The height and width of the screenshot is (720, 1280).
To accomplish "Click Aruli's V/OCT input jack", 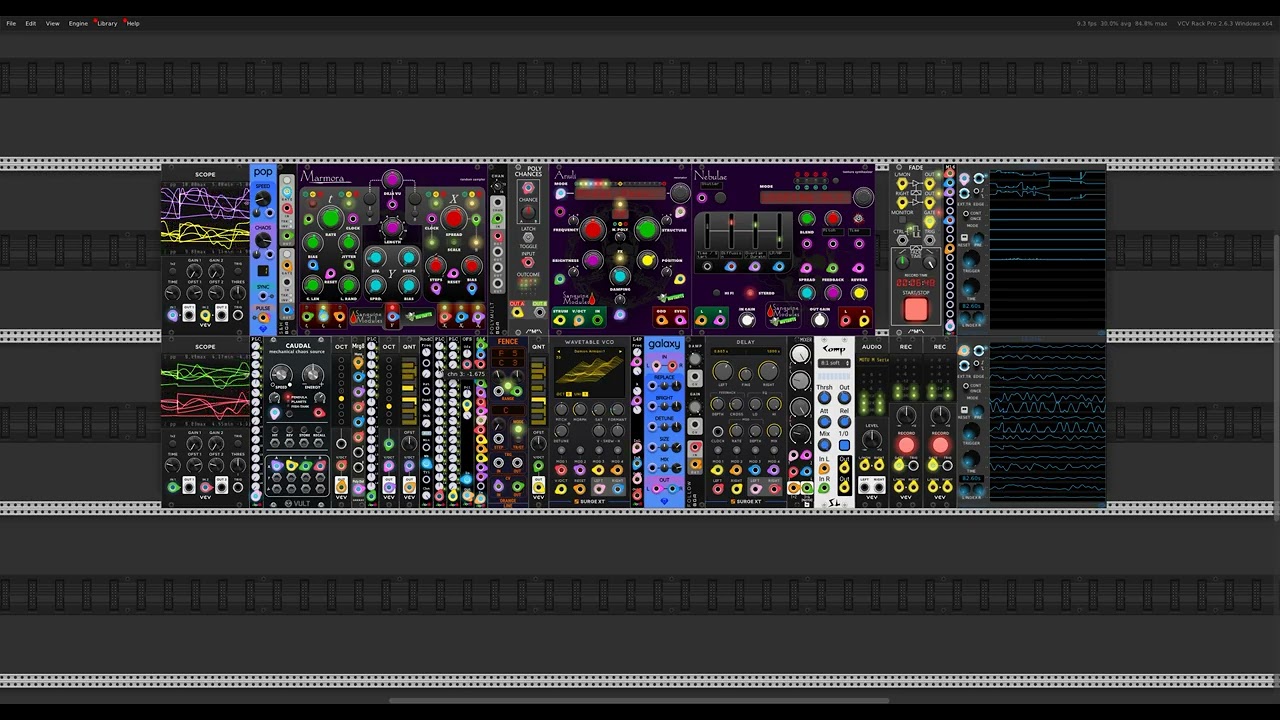I will (x=578, y=320).
